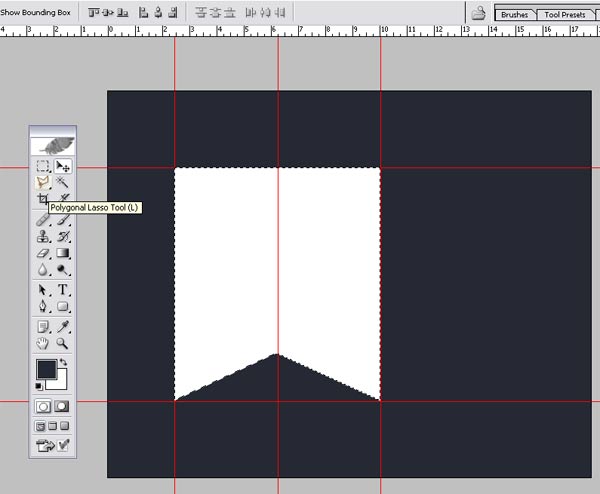The height and width of the screenshot is (494, 600).
Task: Select the Crop tool
Action: 42,199
